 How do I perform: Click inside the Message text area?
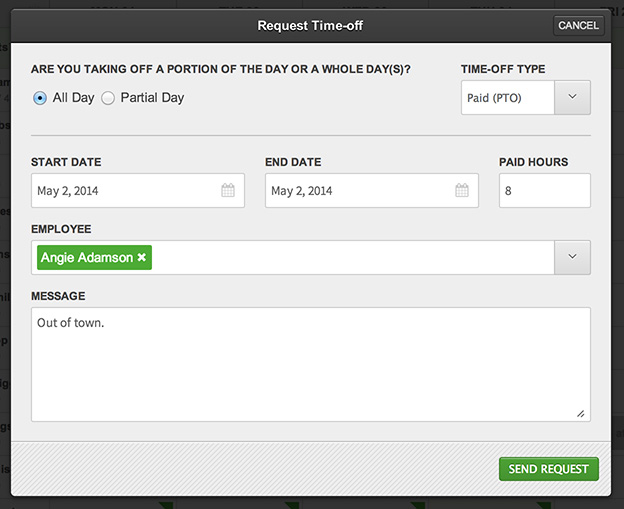[x=311, y=364]
